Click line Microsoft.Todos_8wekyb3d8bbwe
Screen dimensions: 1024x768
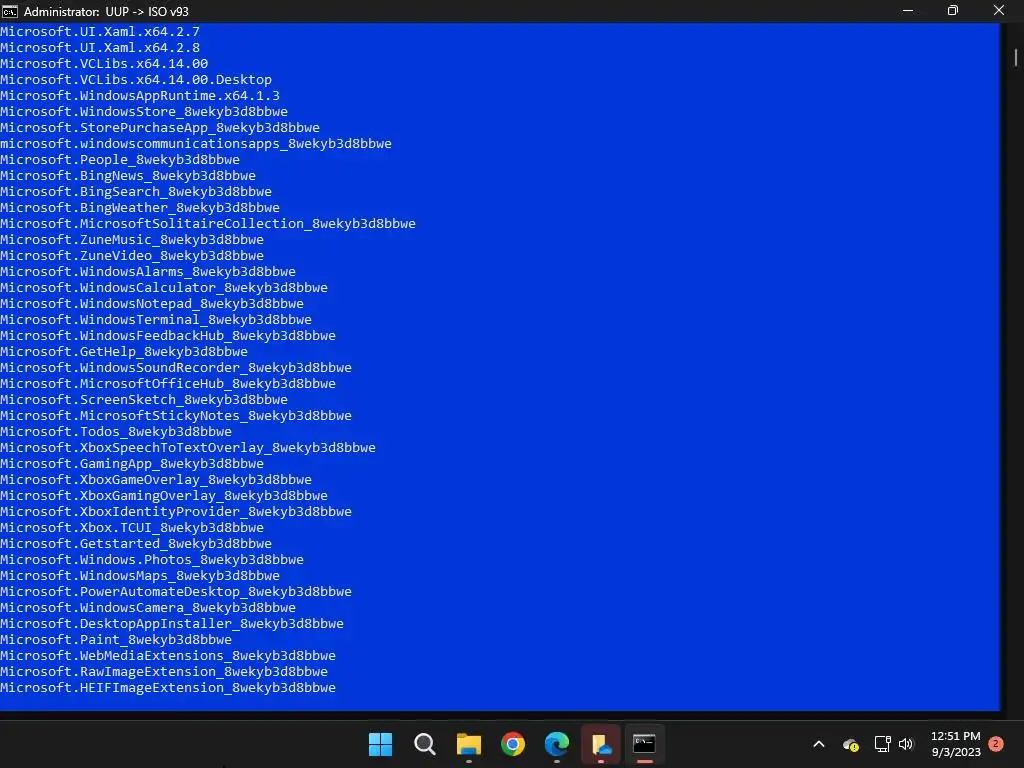[116, 432]
